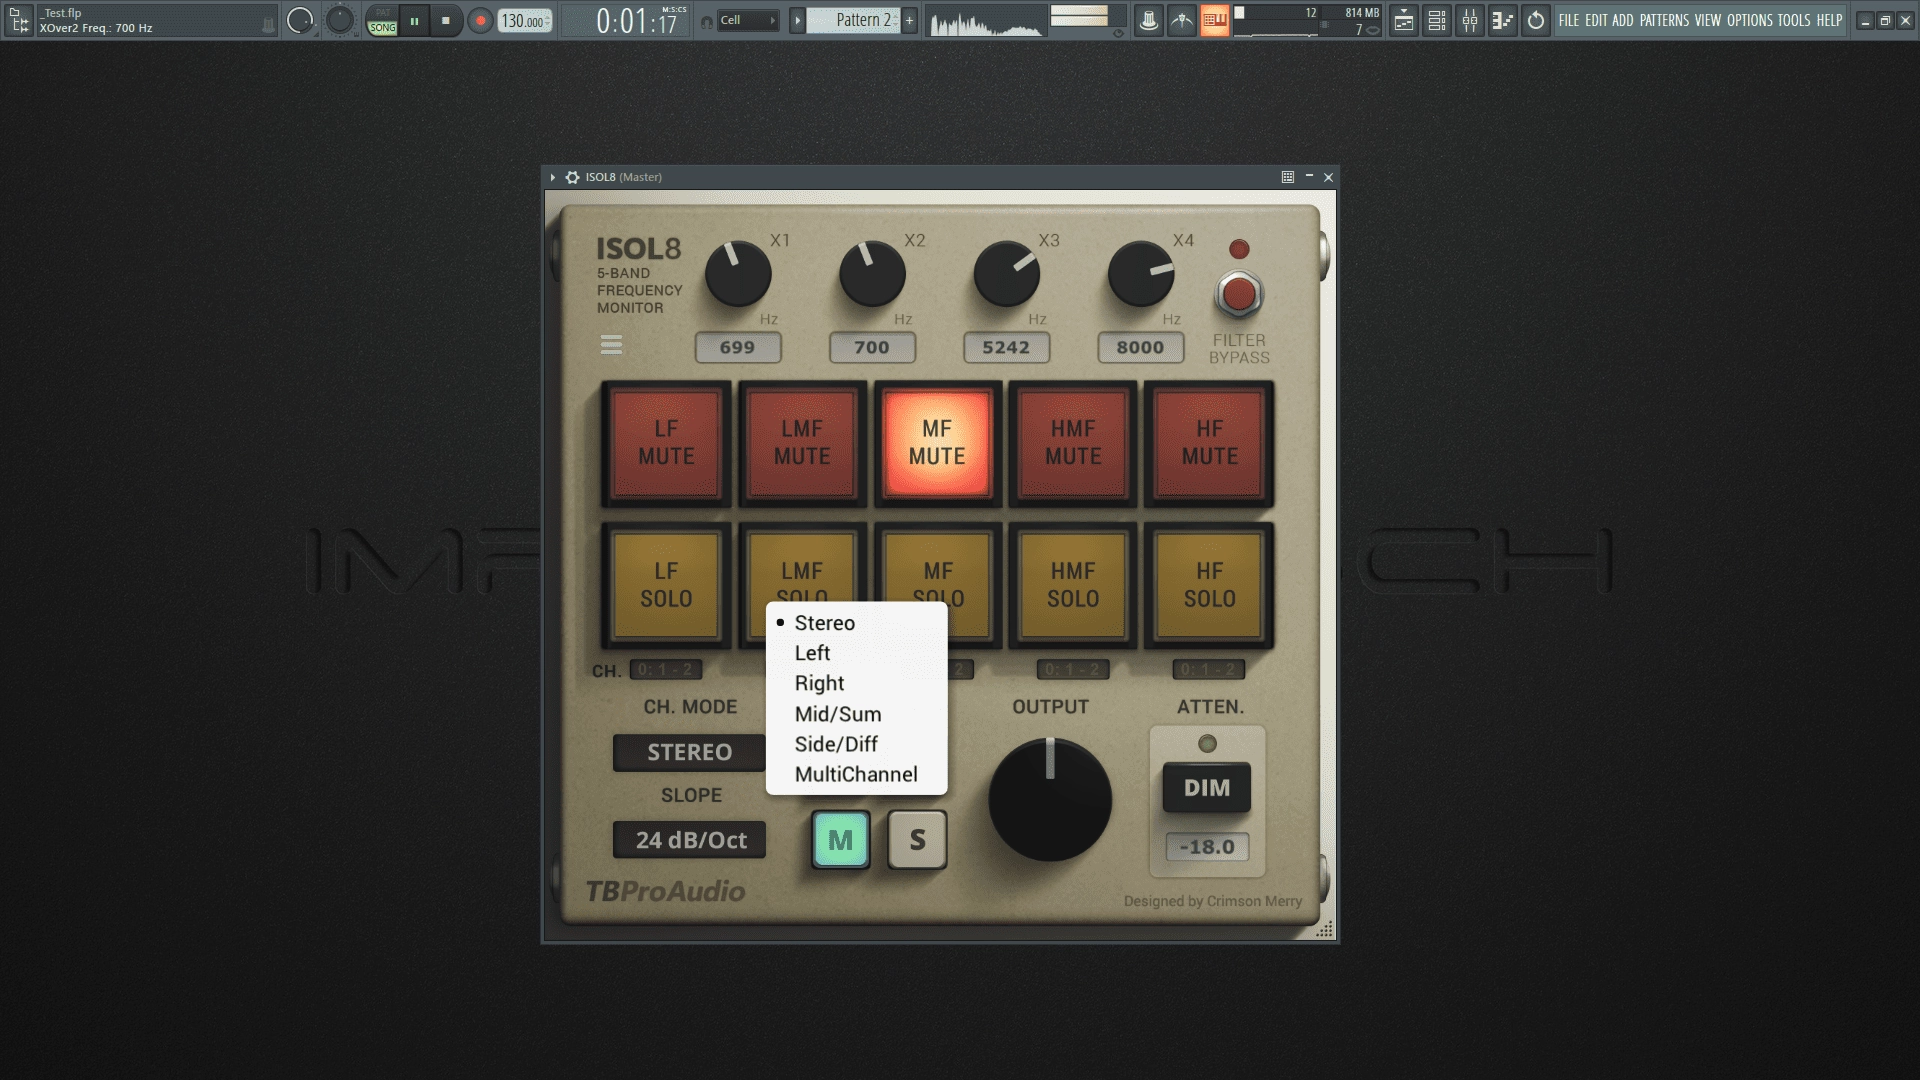Open the Channel rack icon
The height and width of the screenshot is (1080, 1920).
tap(1437, 20)
